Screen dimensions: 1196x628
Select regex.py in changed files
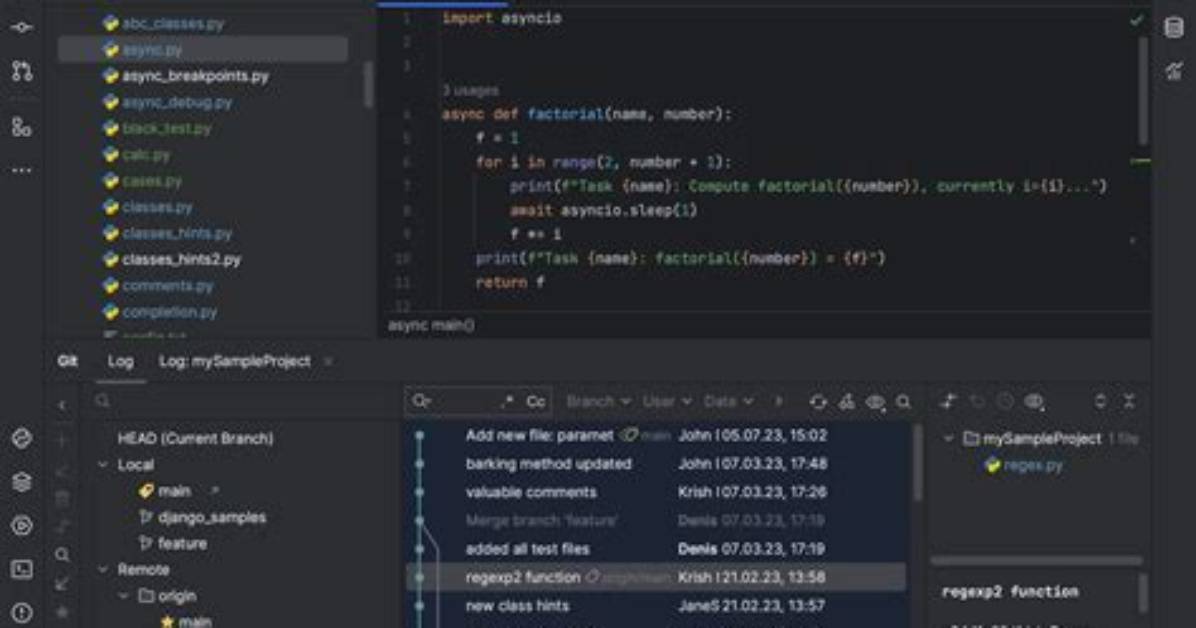[x=1033, y=465]
